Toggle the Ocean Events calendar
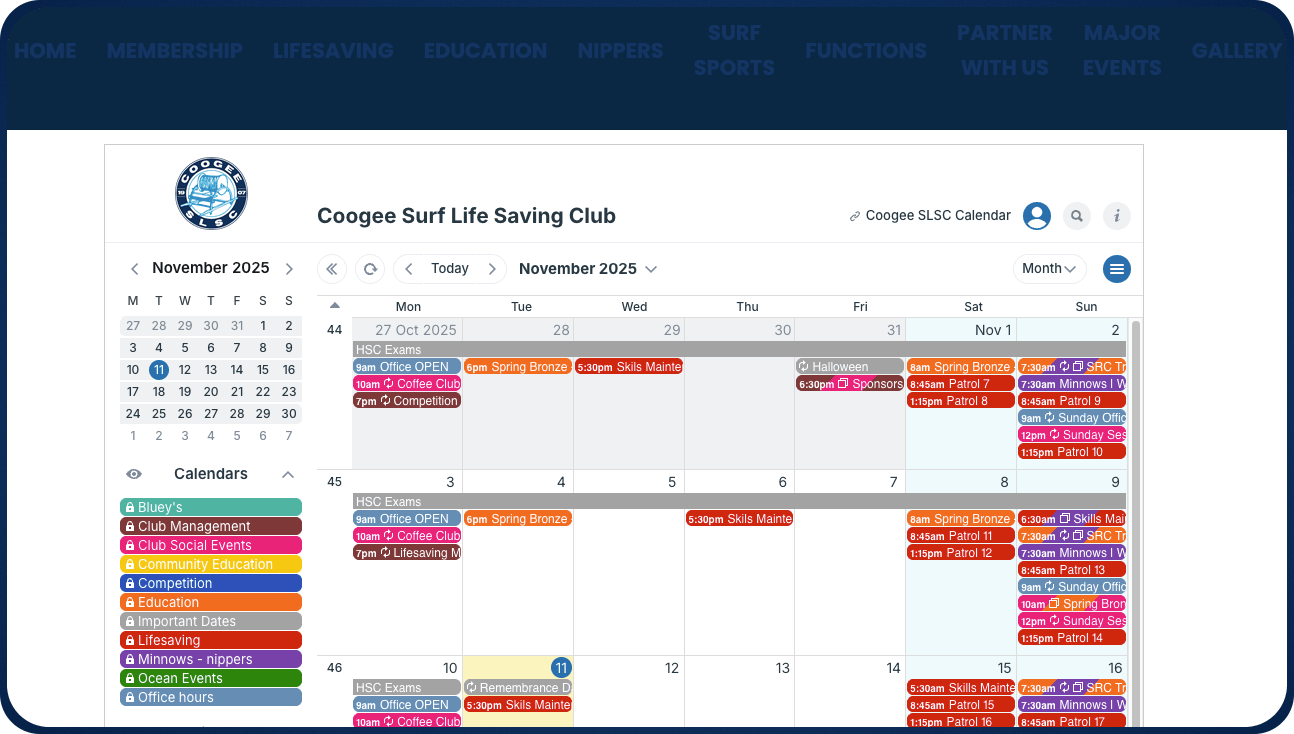The height and width of the screenshot is (734, 1294). point(211,678)
